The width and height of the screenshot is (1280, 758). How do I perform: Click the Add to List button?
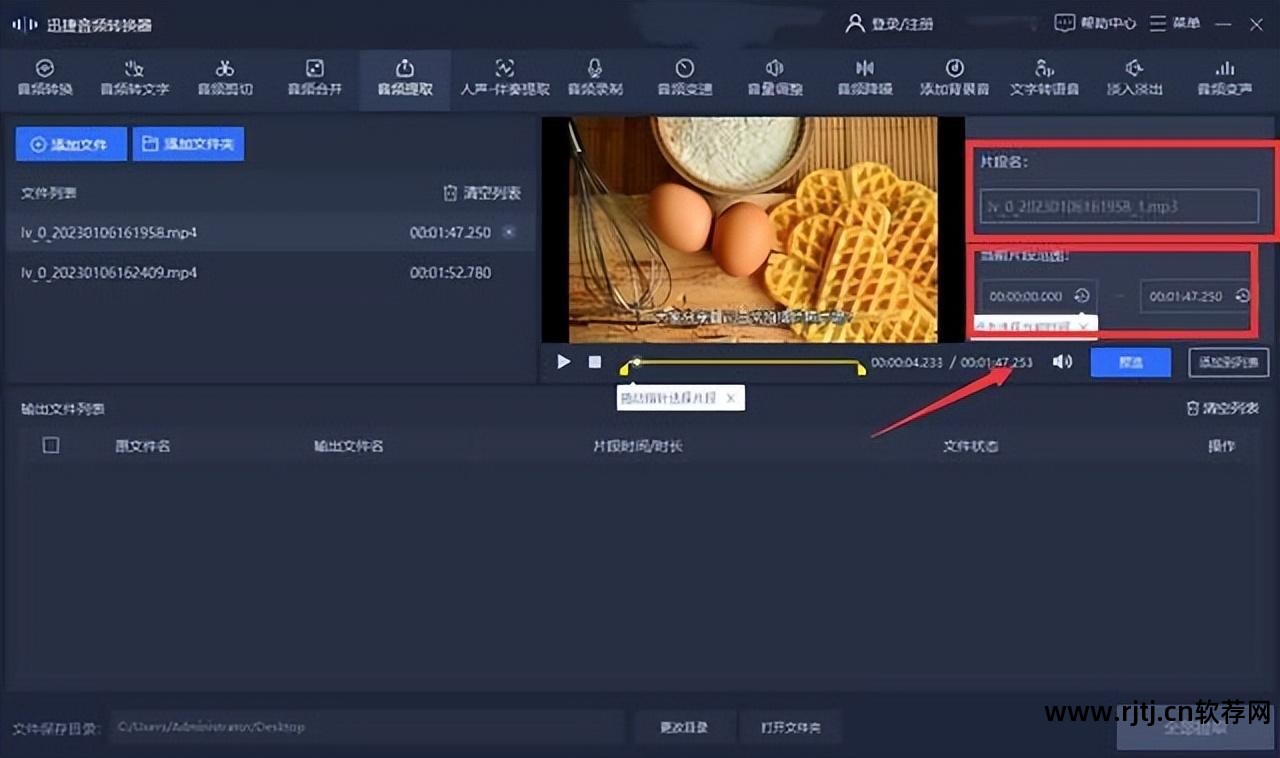point(1229,362)
